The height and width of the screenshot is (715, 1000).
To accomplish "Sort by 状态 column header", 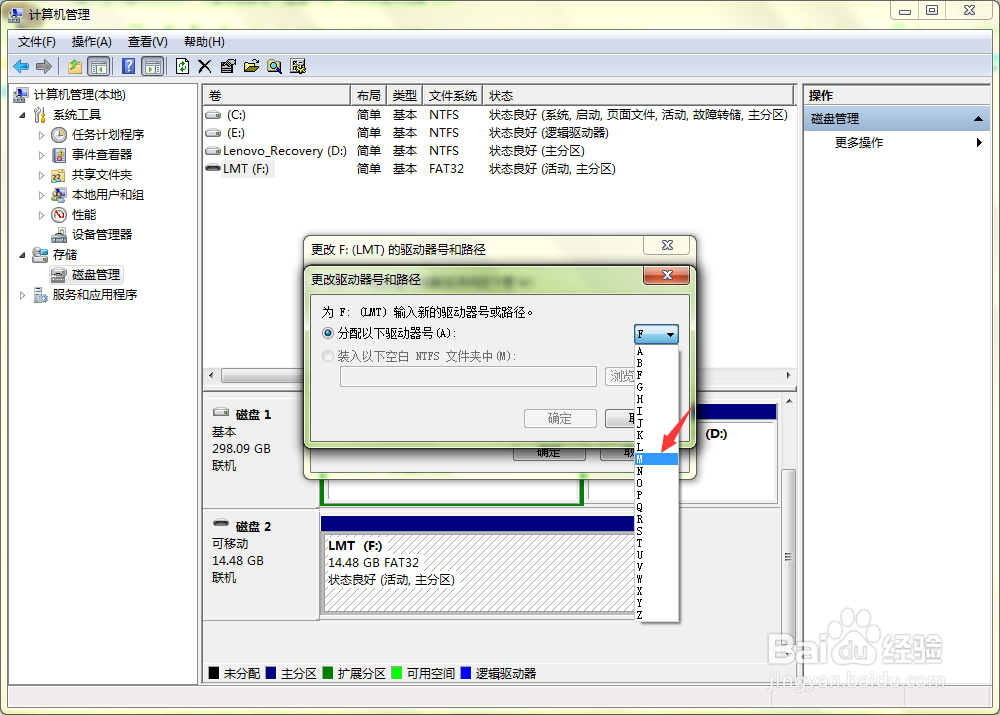I will pos(638,96).
